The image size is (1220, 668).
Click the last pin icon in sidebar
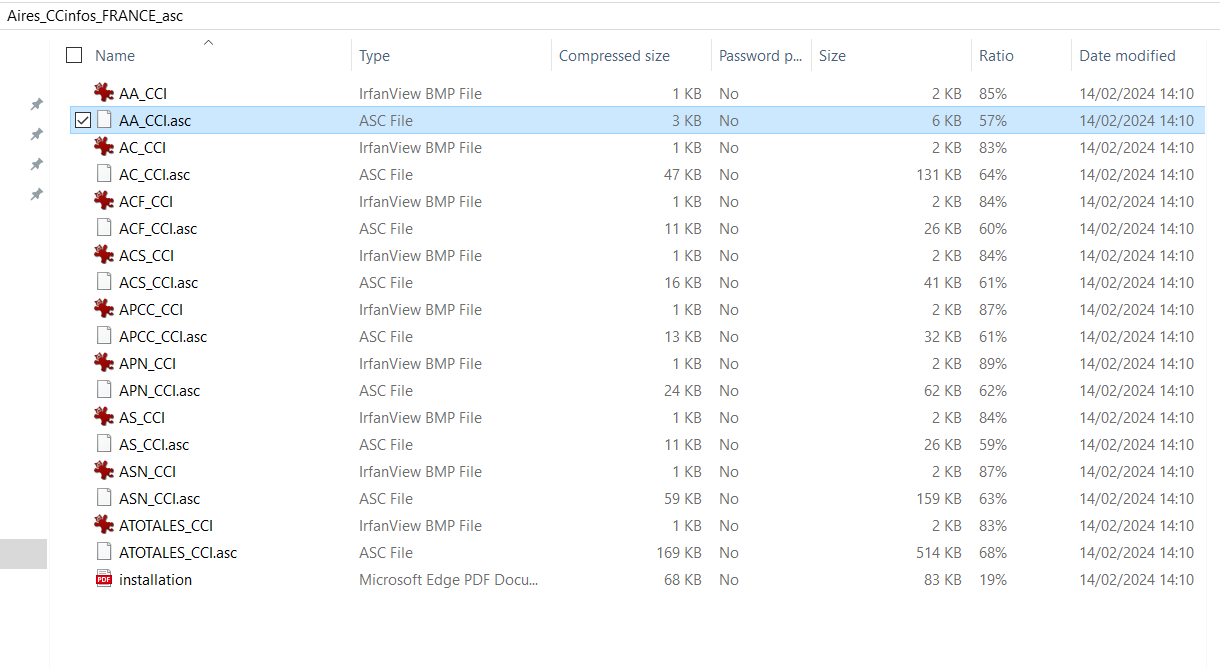[36, 194]
